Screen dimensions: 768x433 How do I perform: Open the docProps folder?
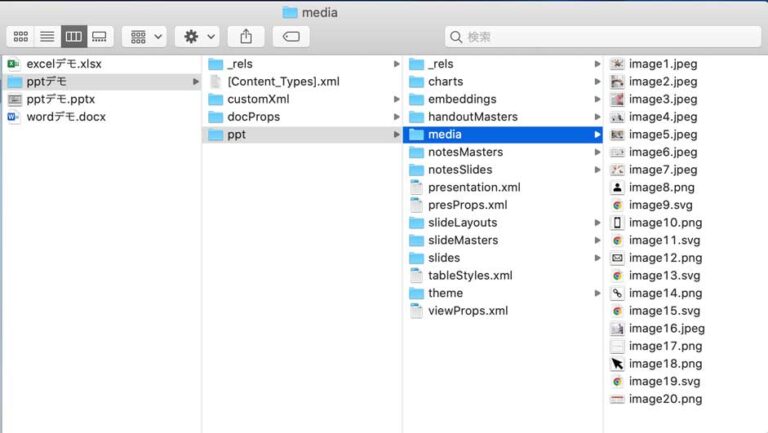(x=253, y=117)
